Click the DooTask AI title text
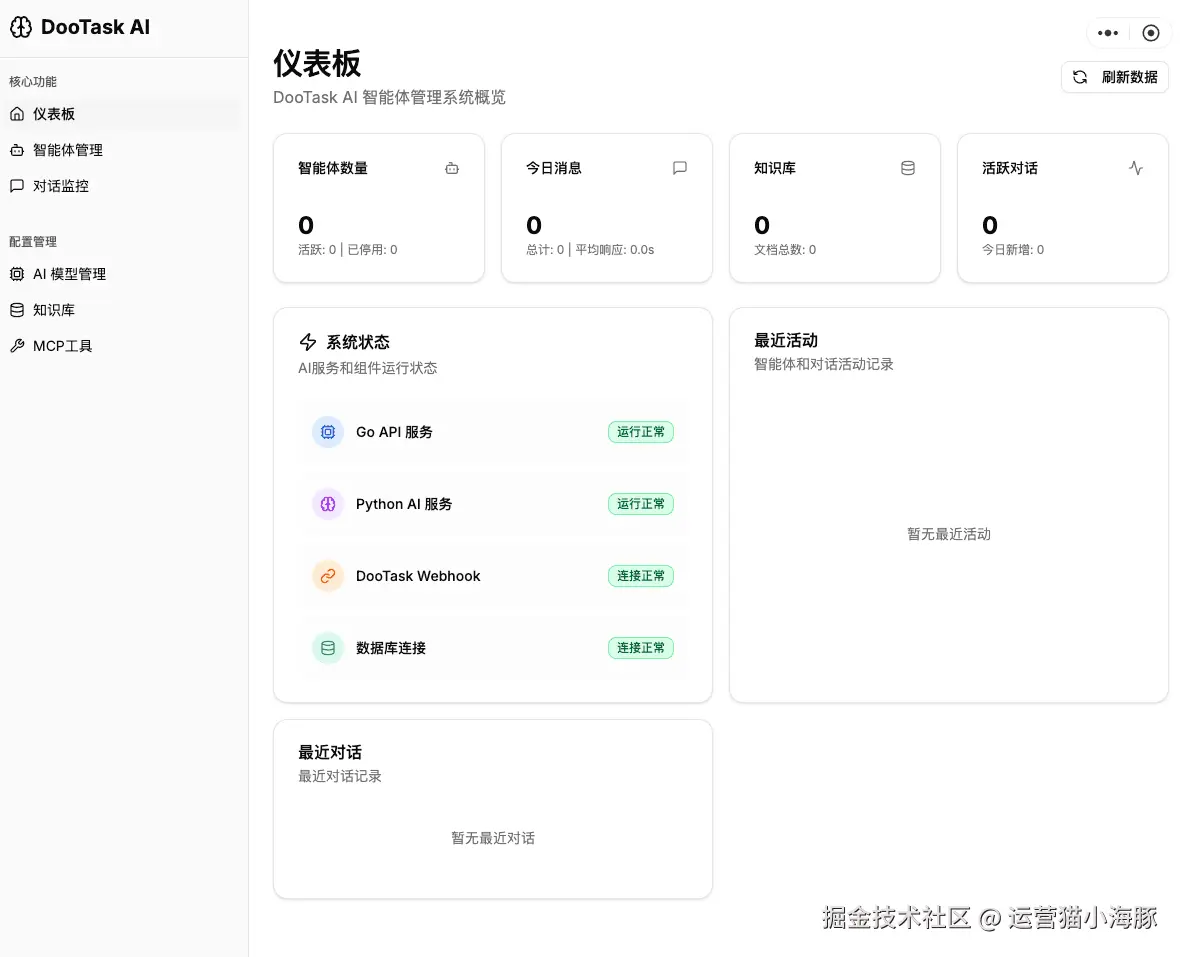The width and height of the screenshot is (1183, 957). point(96,27)
